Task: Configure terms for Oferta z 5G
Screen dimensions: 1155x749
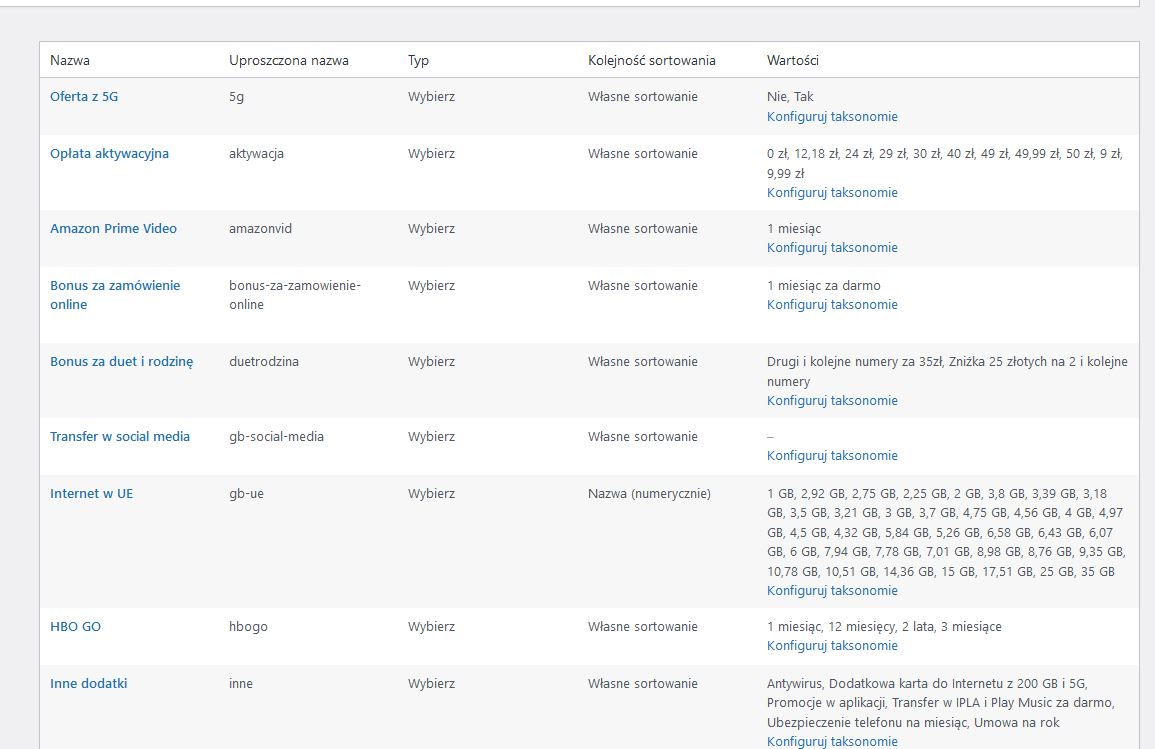Action: [832, 116]
